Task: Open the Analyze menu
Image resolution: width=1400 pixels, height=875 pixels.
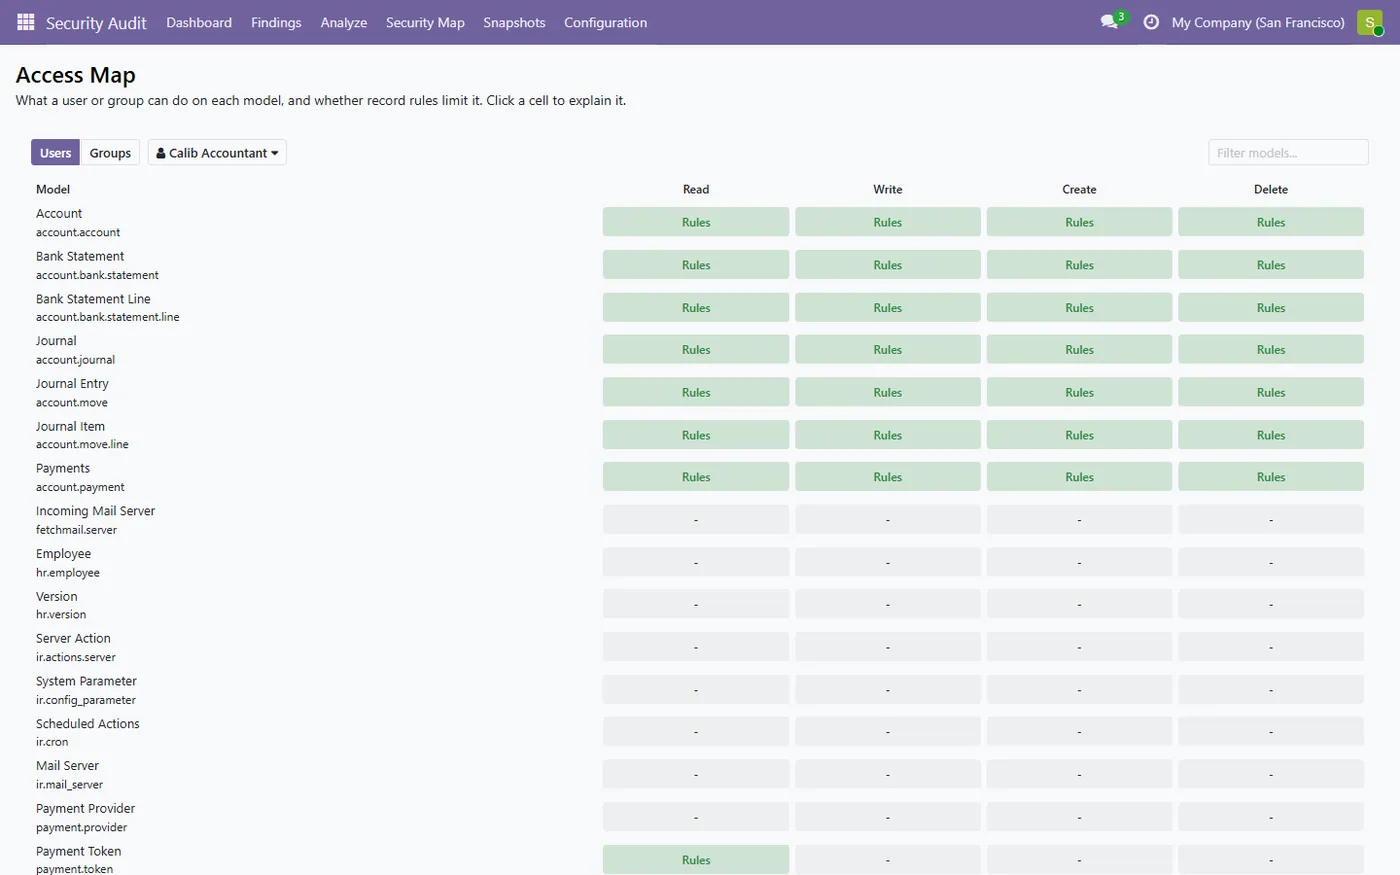Action: [x=344, y=22]
